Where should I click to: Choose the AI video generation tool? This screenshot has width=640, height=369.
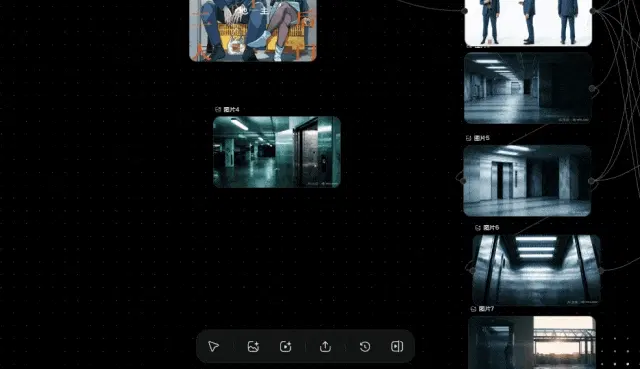point(285,347)
